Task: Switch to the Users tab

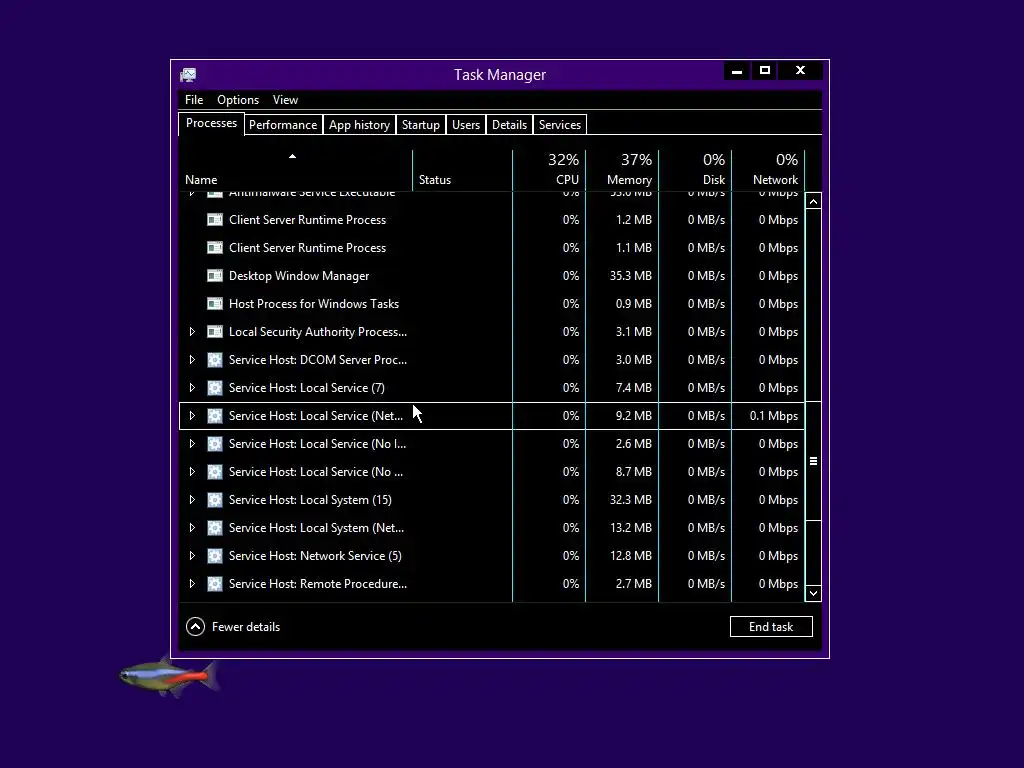Action: pos(466,125)
